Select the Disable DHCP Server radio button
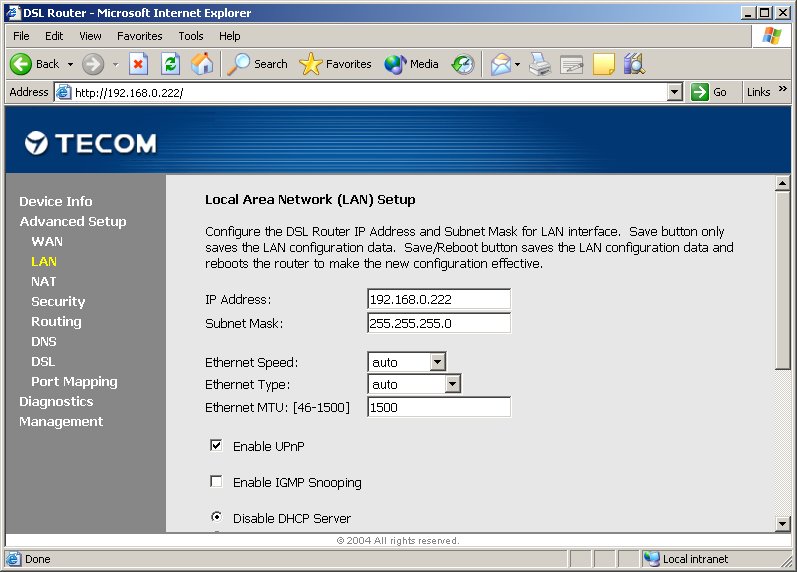This screenshot has height=572, width=797. [216, 518]
